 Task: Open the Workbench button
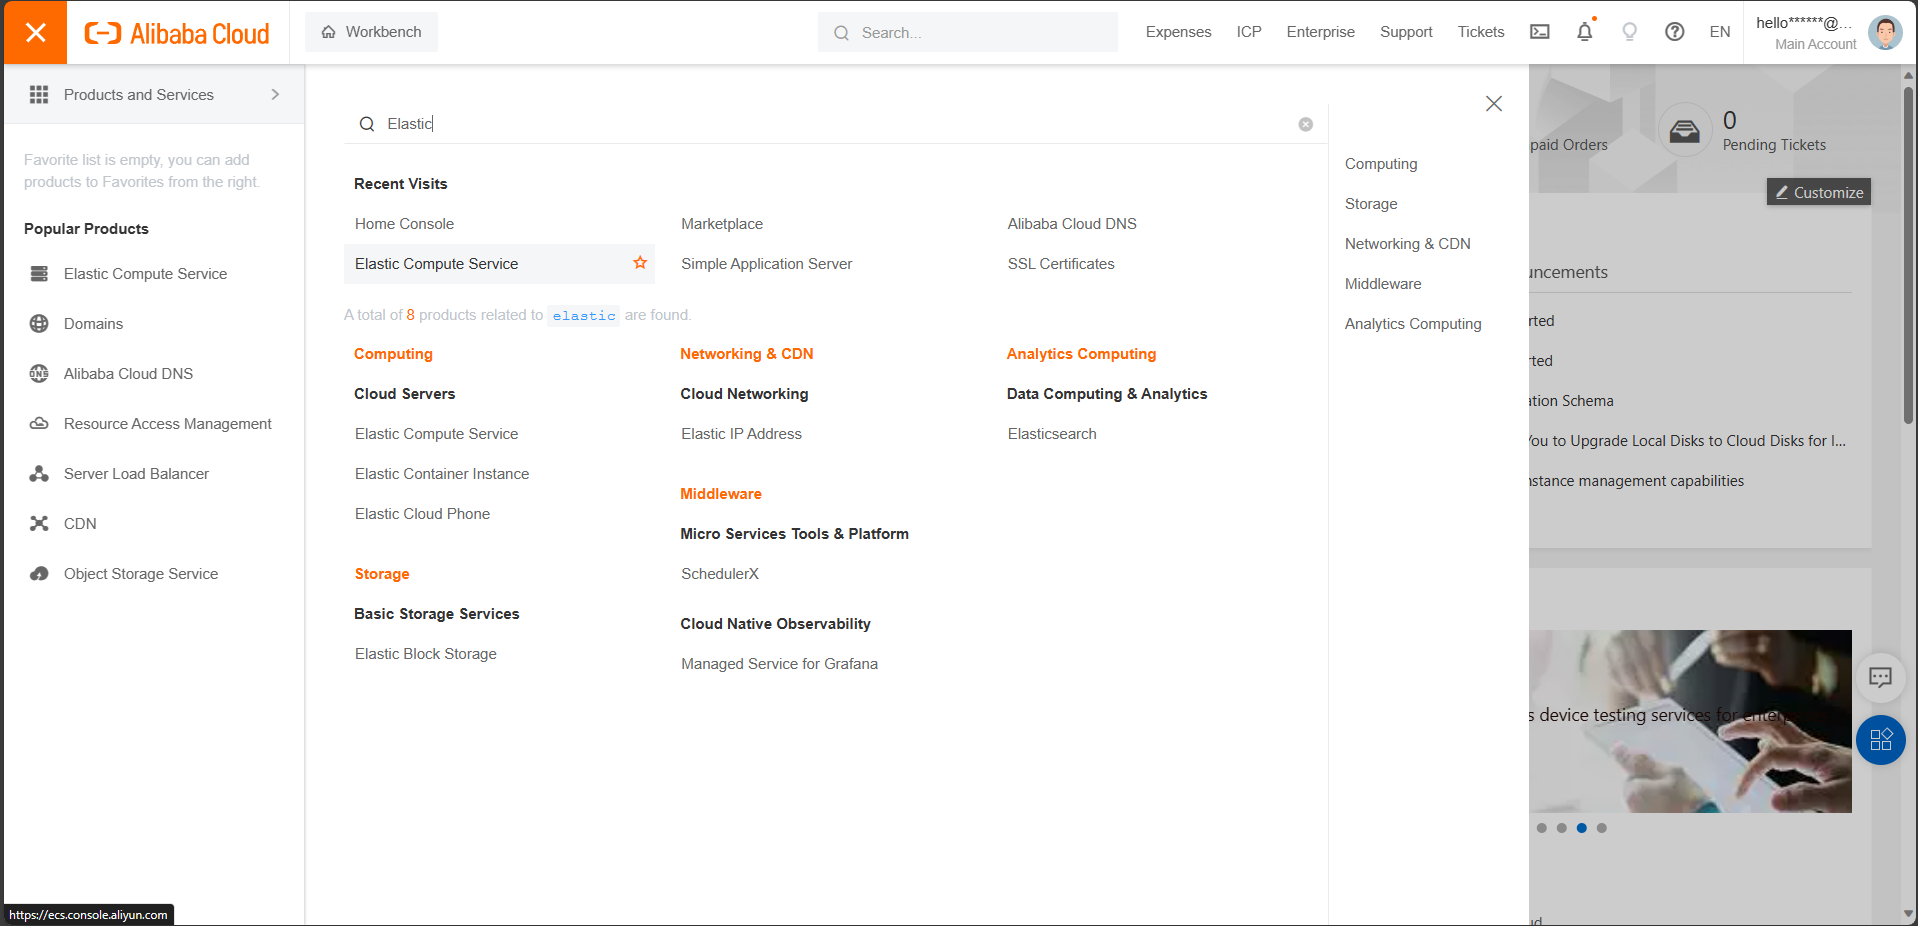371,32
